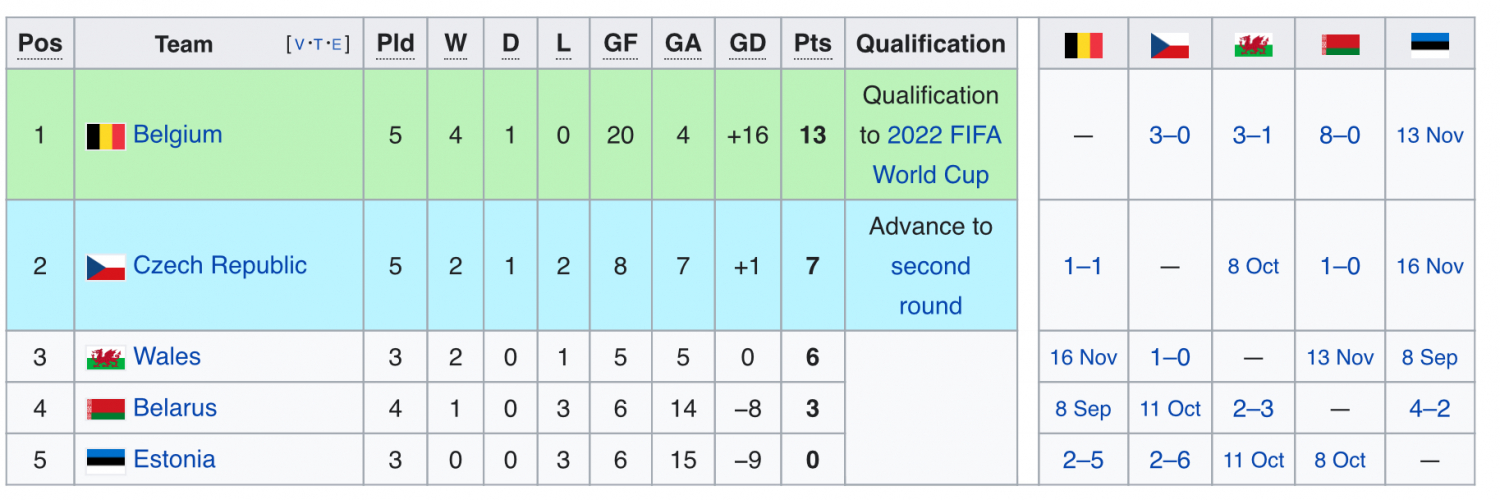This screenshot has height=500, width=1500.
Task: Click the Wales flag in the team column
Action: click(105, 358)
